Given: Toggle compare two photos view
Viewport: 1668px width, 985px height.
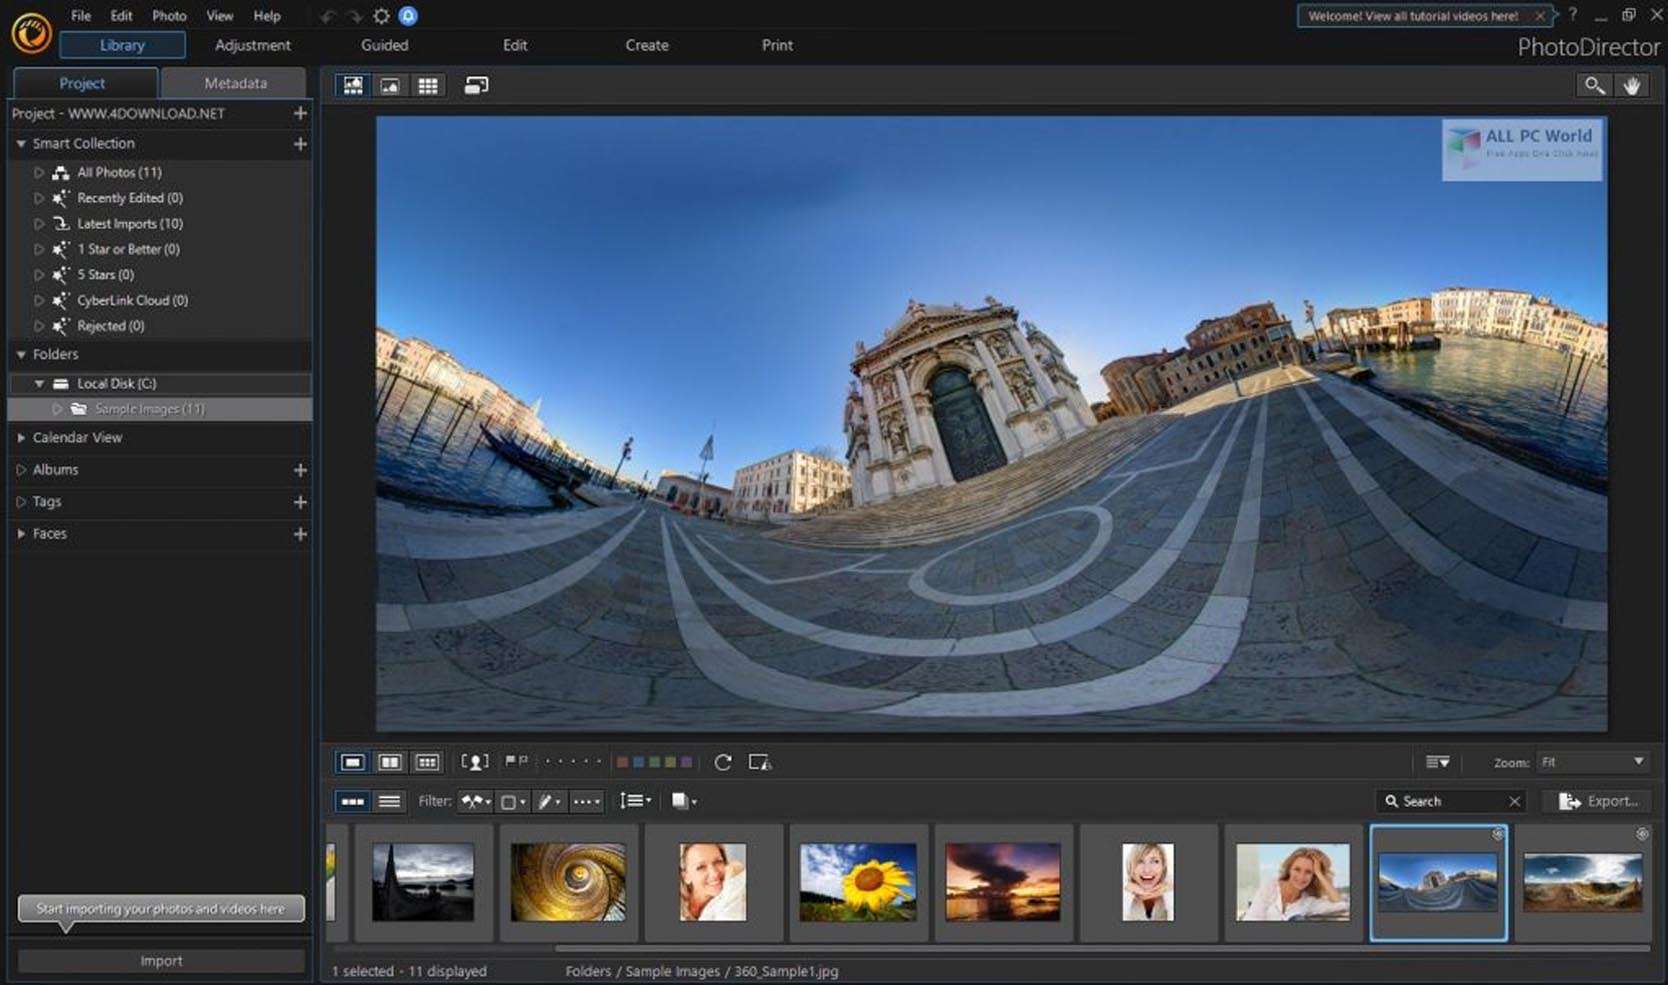Looking at the screenshot, I should click(x=390, y=762).
